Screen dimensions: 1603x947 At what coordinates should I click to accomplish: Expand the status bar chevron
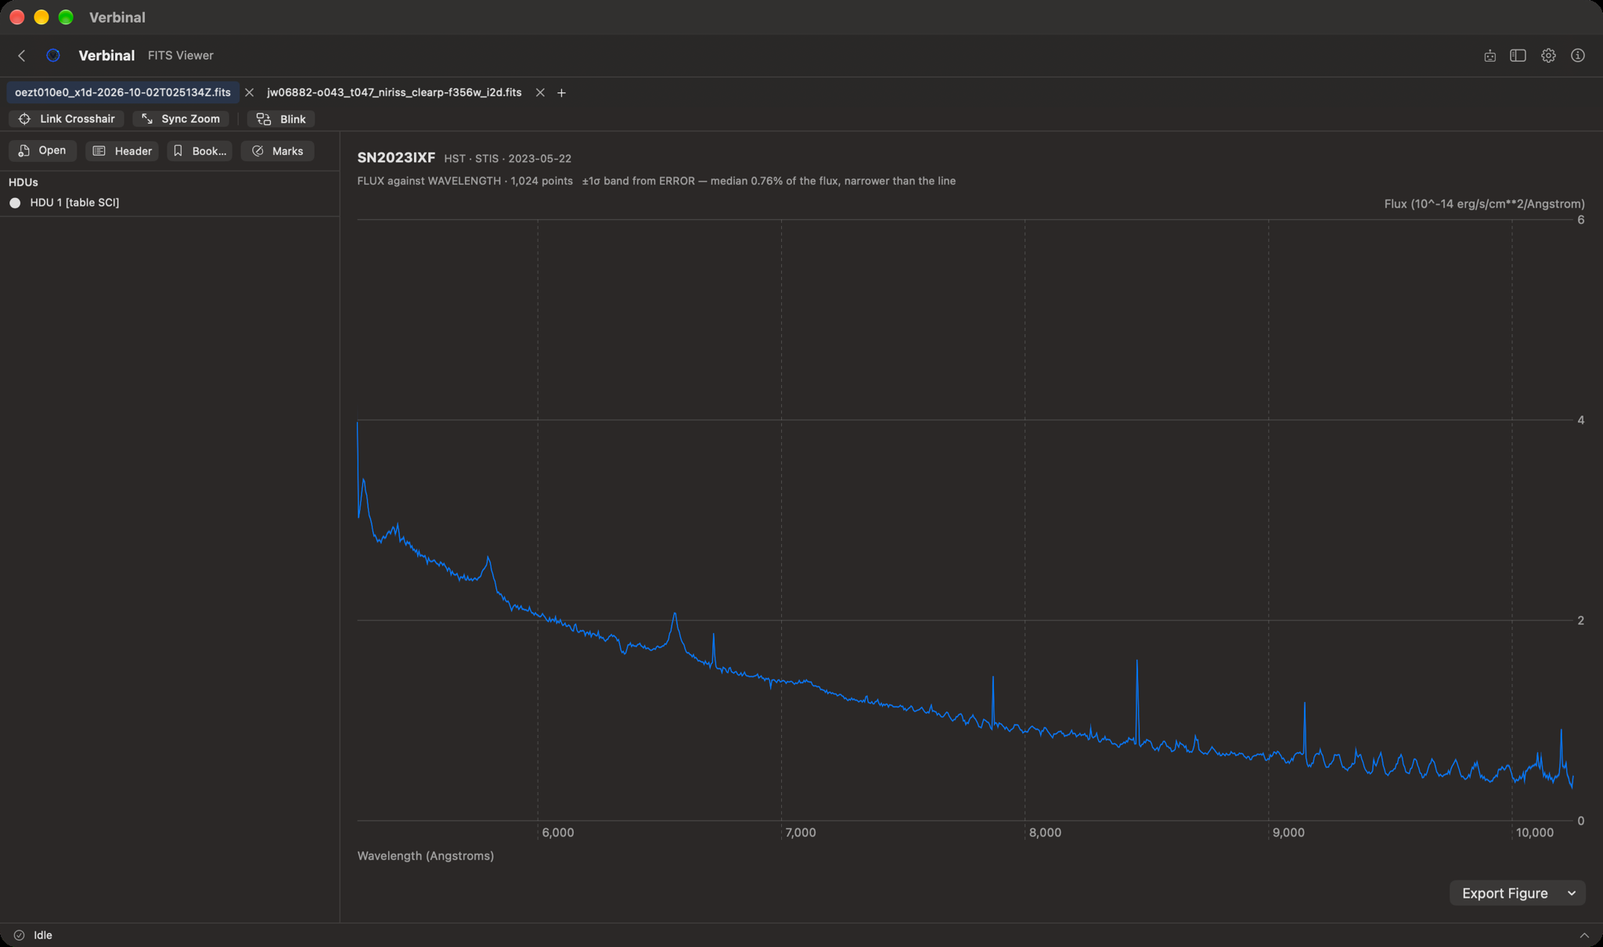coord(1584,935)
